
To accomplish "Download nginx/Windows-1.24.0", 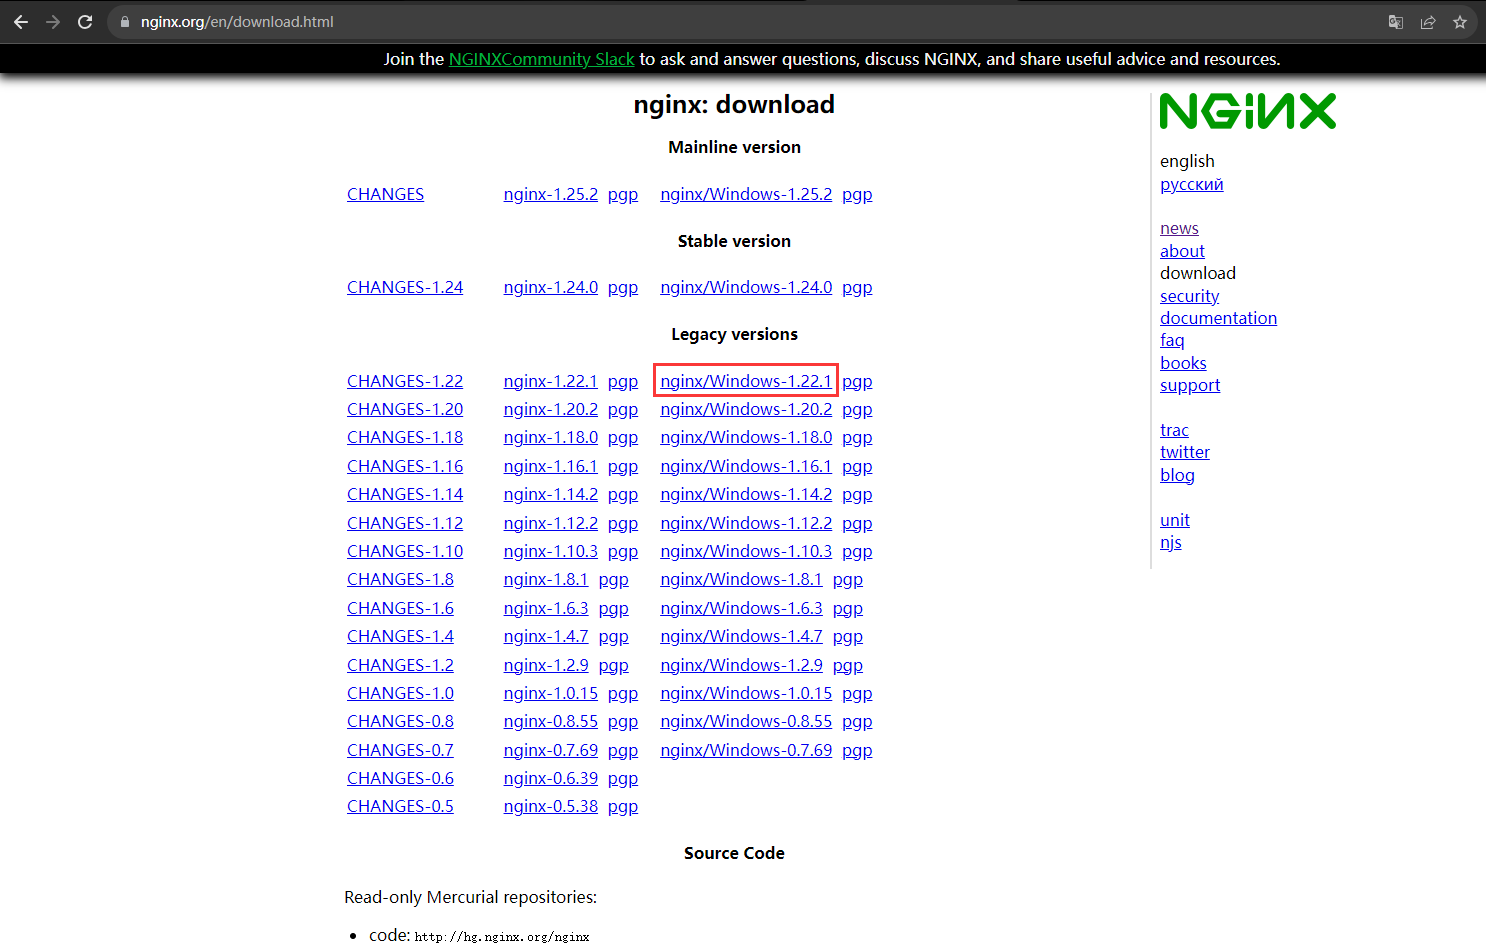I will click(746, 287).
